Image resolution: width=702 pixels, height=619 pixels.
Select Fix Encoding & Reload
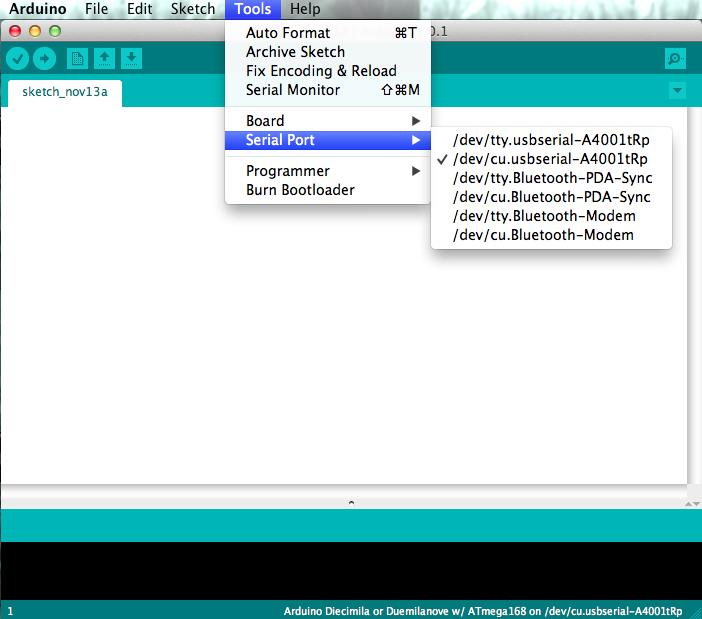[x=328, y=71]
